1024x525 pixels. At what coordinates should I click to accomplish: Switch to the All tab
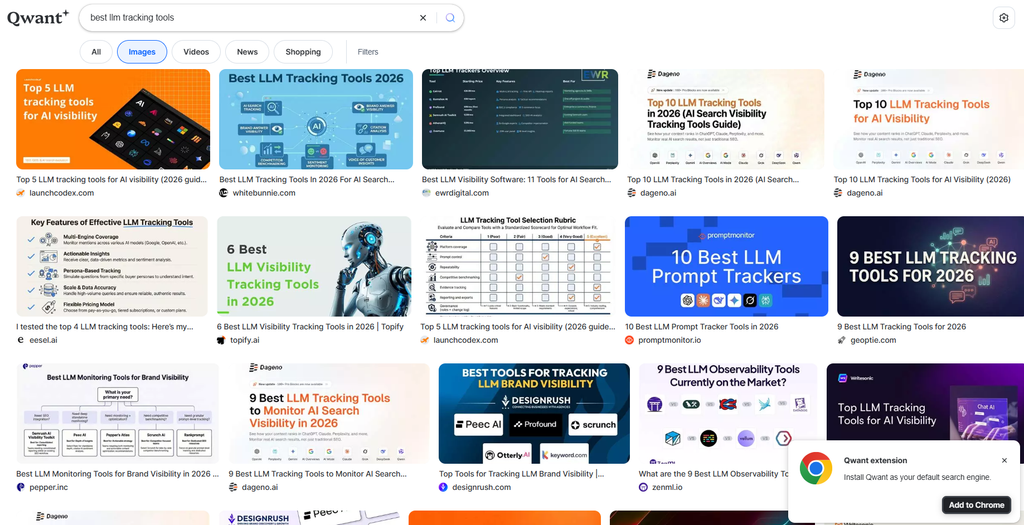[x=96, y=52]
